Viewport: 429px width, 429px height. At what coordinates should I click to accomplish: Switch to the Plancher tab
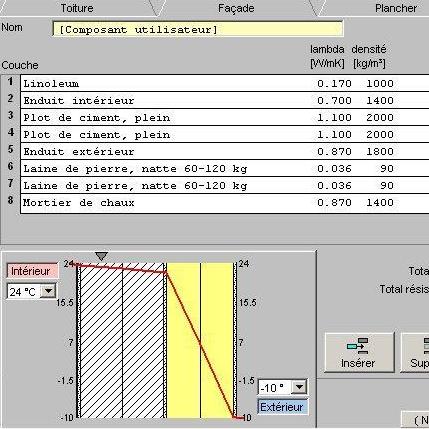[396, 8]
